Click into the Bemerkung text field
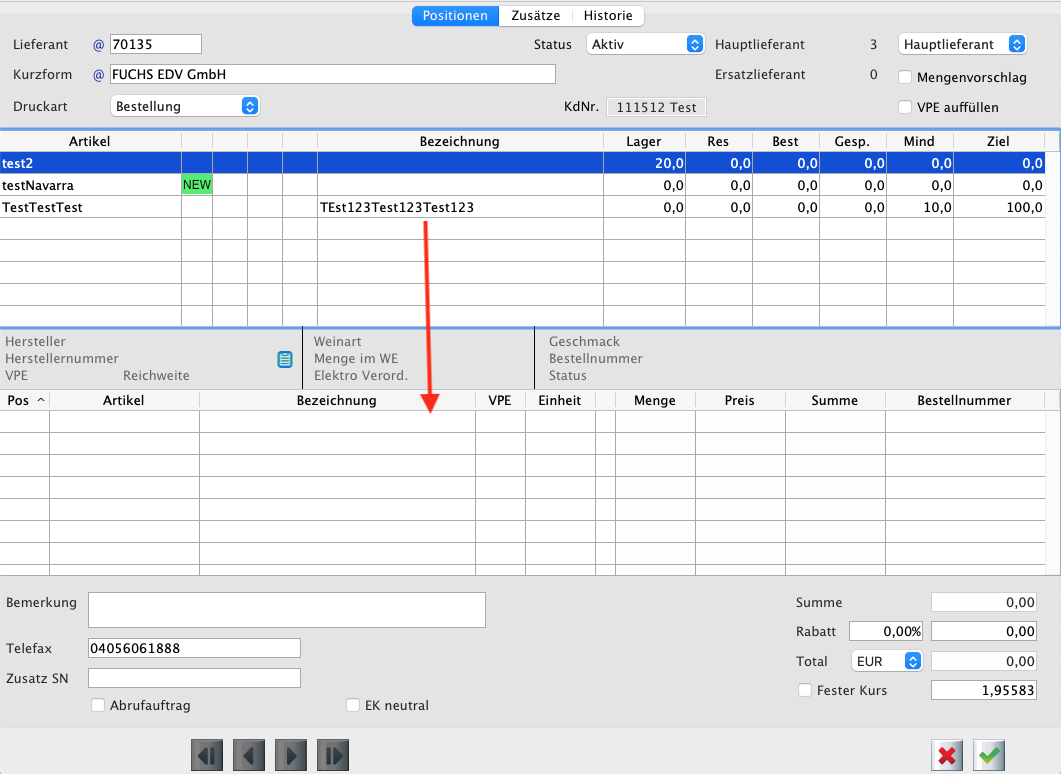The width and height of the screenshot is (1061, 774). (x=286, y=609)
